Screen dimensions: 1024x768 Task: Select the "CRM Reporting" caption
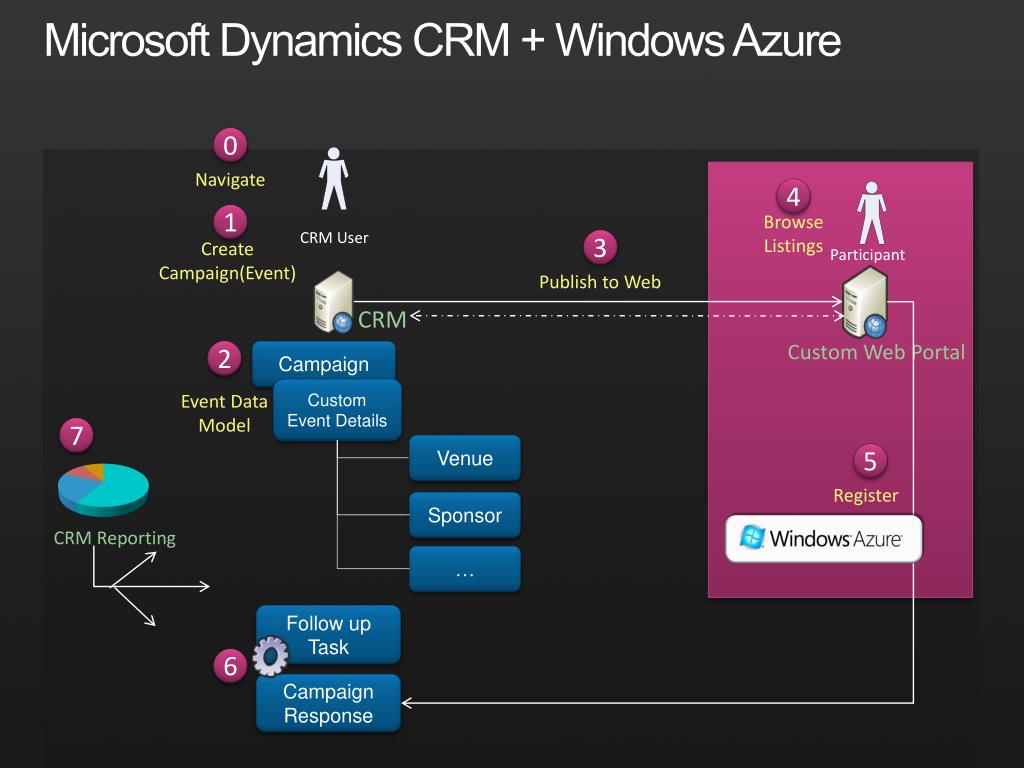tap(114, 538)
